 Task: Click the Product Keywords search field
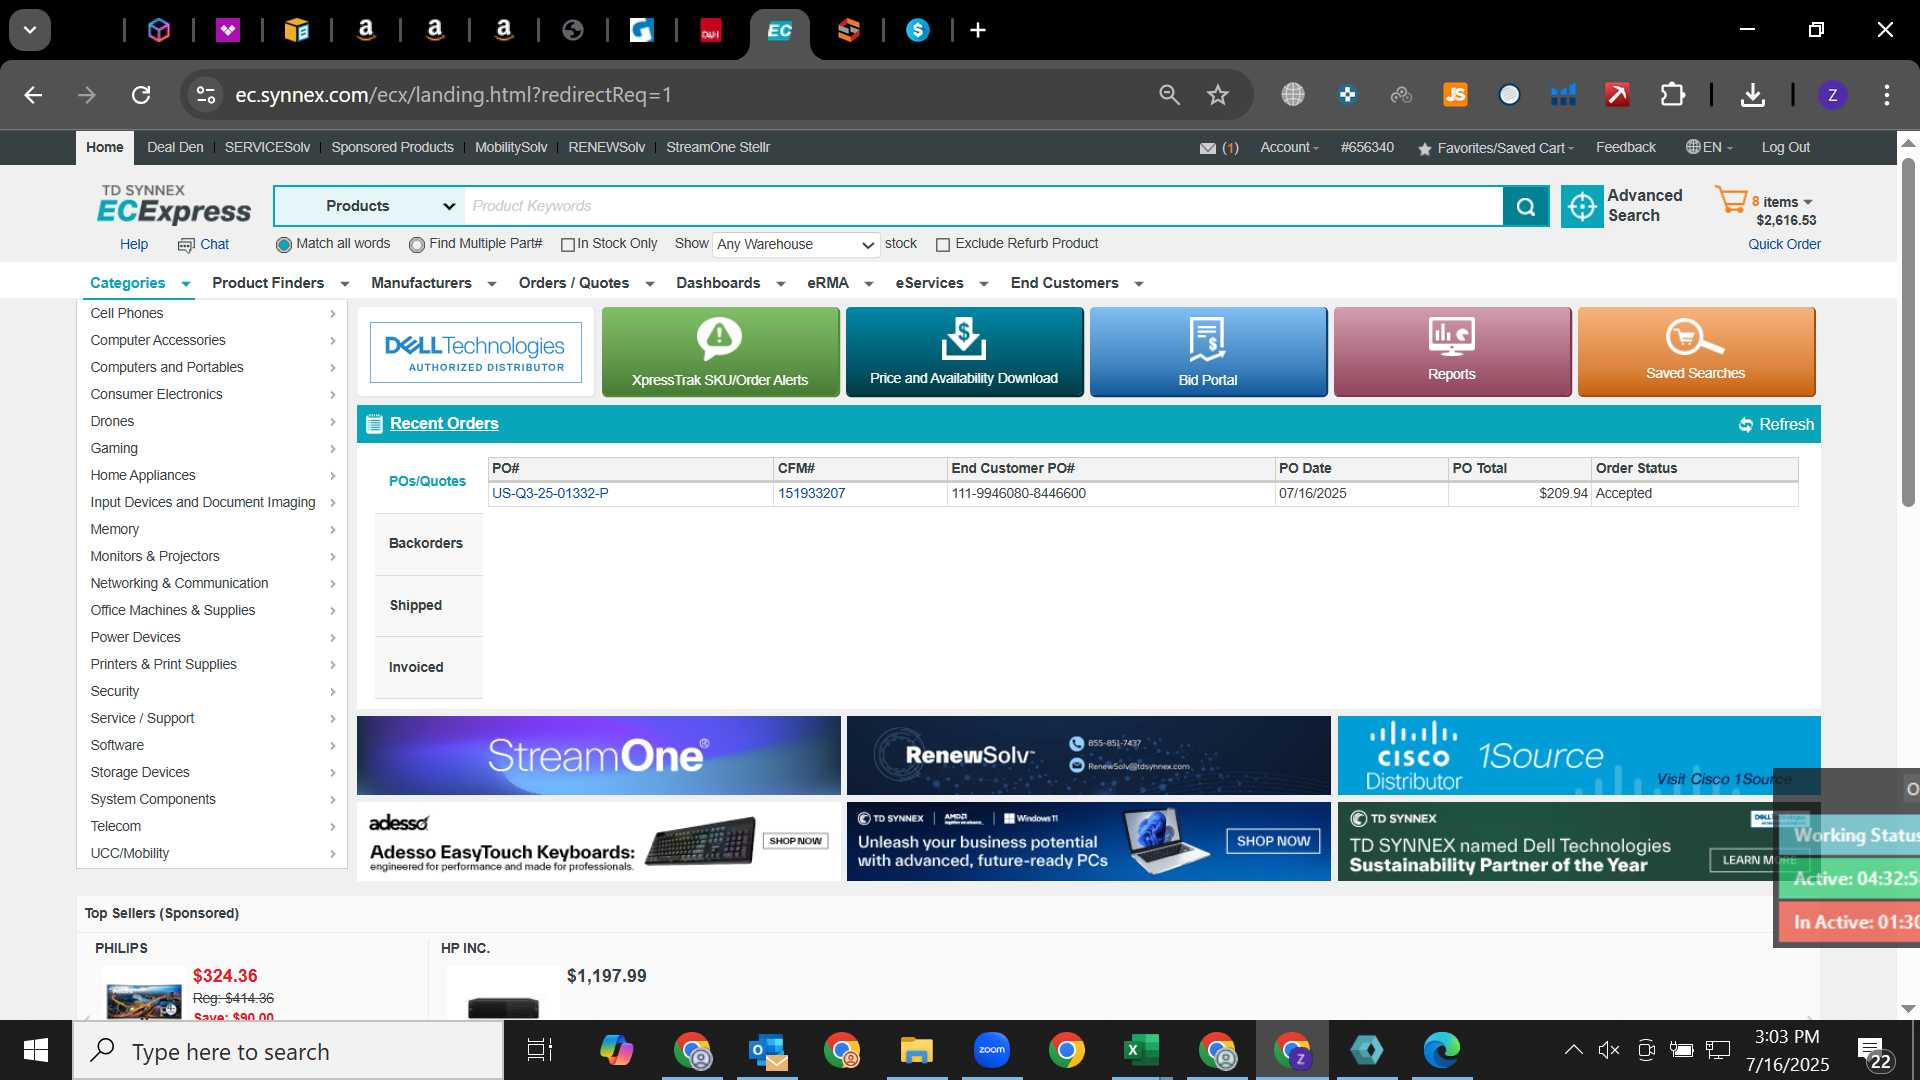pyautogui.click(x=984, y=206)
